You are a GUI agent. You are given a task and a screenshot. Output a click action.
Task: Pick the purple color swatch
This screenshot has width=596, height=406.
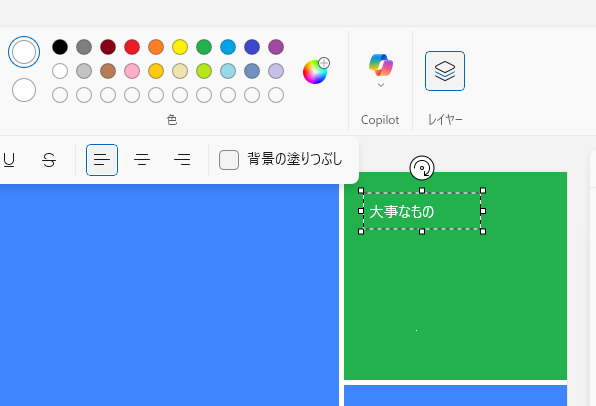(x=276, y=47)
